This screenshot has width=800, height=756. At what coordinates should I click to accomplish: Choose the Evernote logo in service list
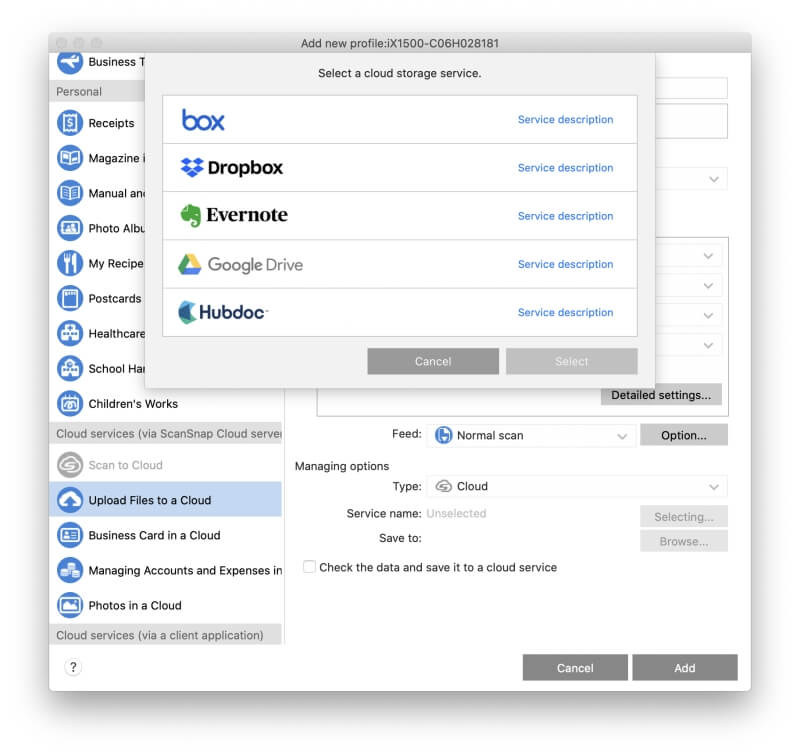(234, 215)
